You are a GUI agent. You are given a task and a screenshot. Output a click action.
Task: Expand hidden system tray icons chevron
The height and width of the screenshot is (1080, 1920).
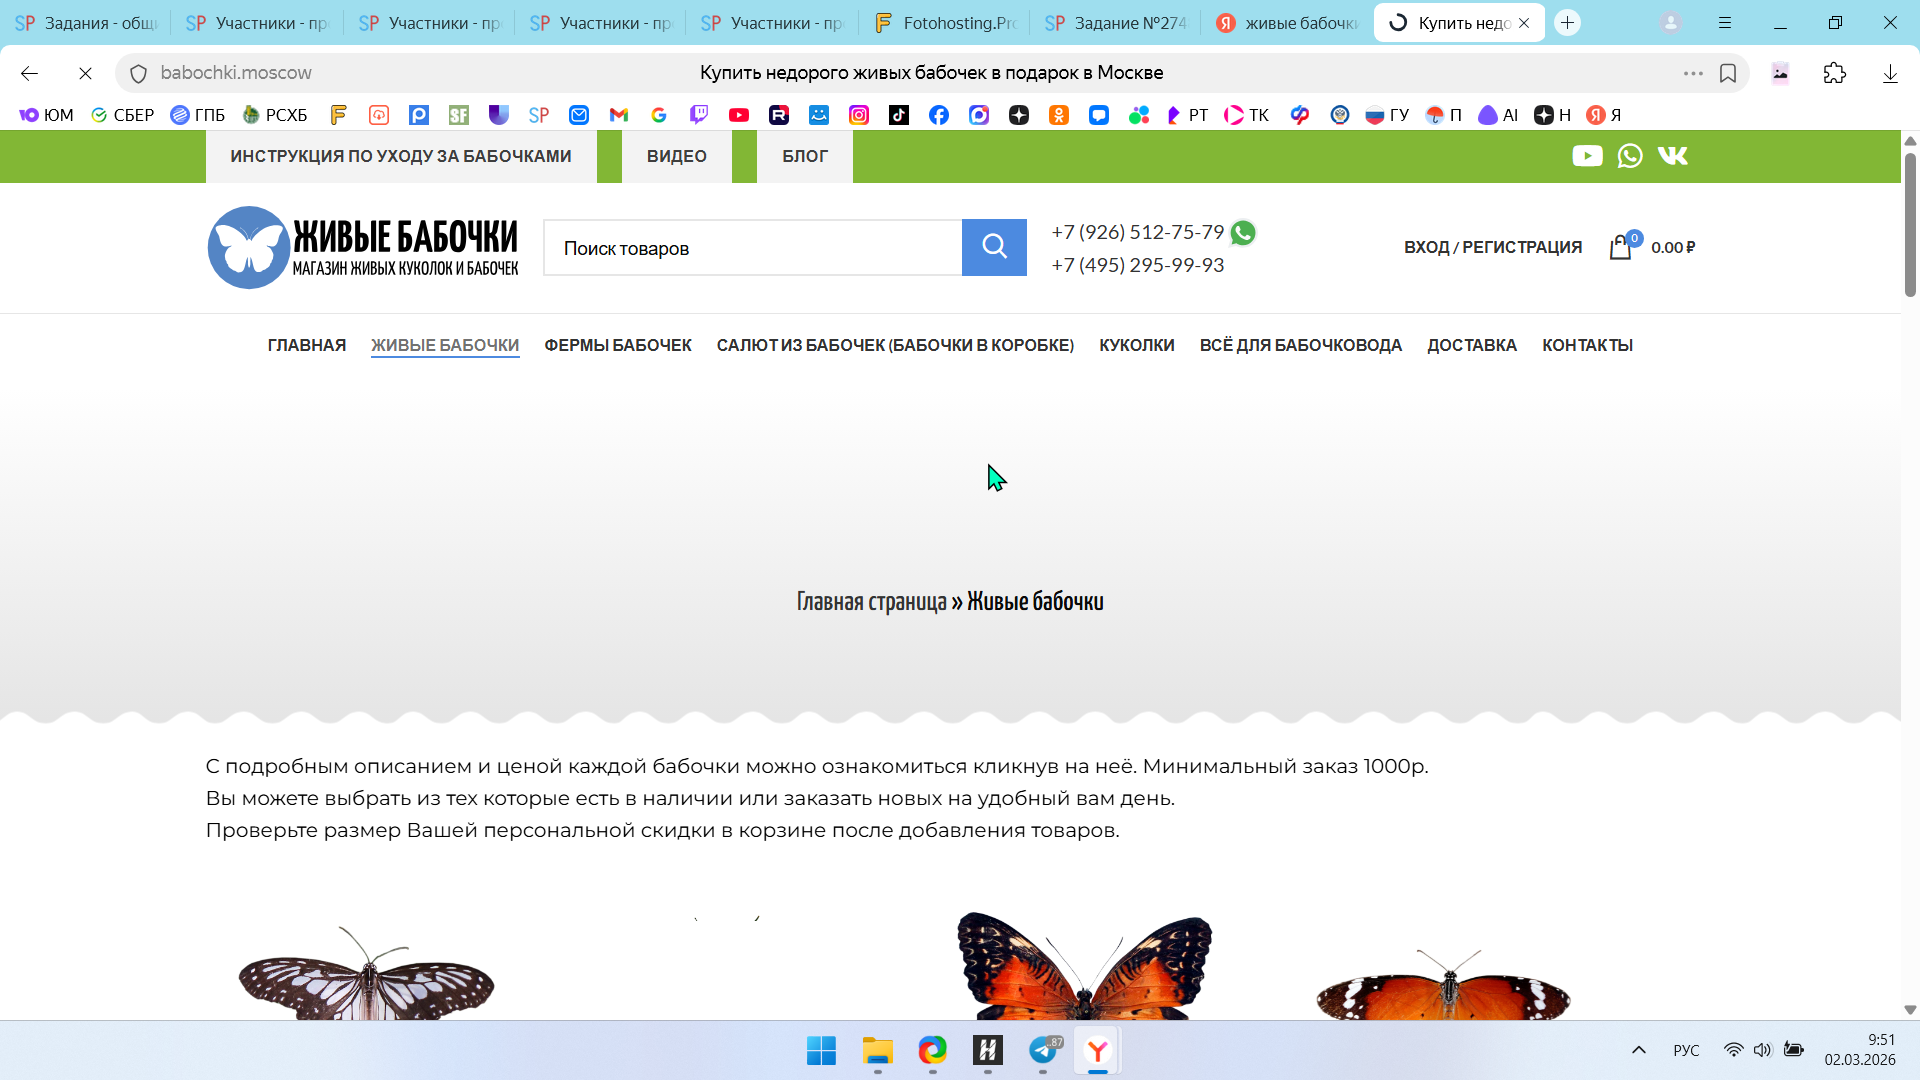[x=1638, y=1050]
